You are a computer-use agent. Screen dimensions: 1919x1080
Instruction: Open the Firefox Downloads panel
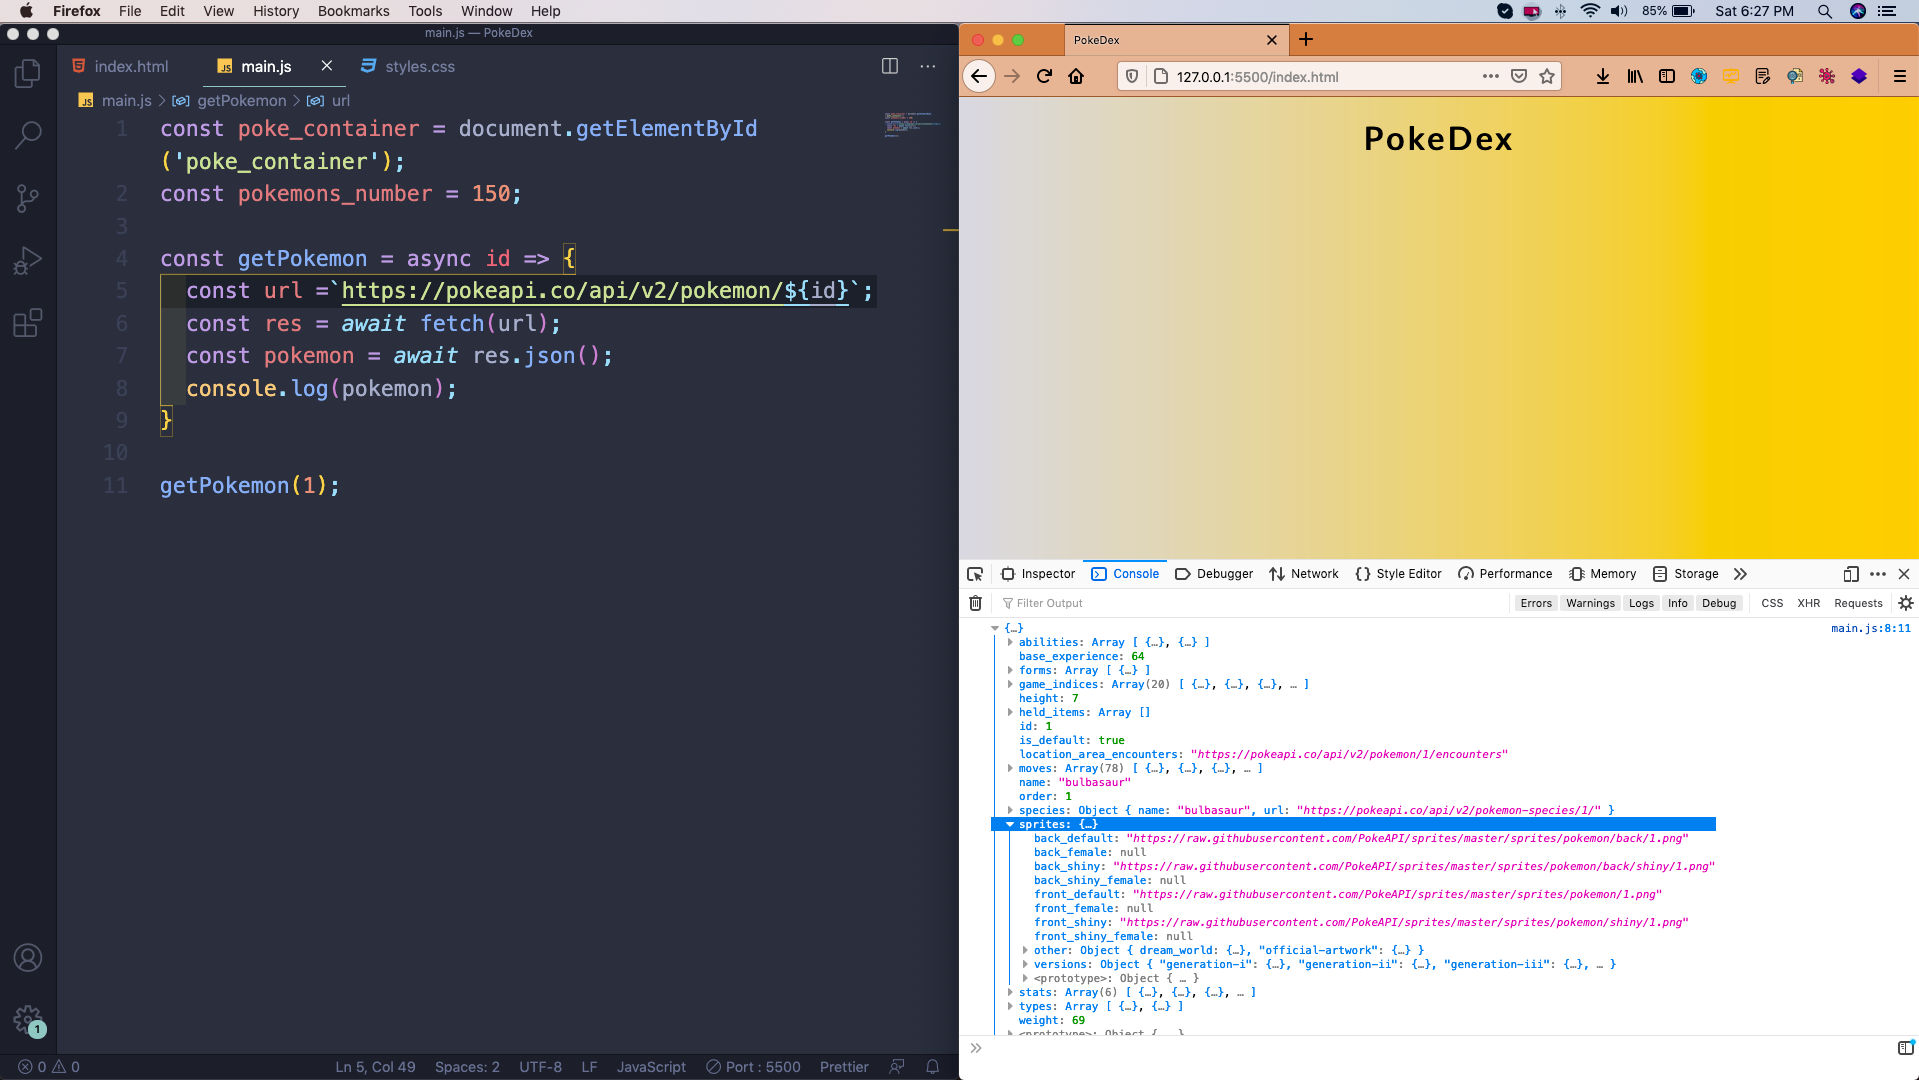[x=1602, y=76]
